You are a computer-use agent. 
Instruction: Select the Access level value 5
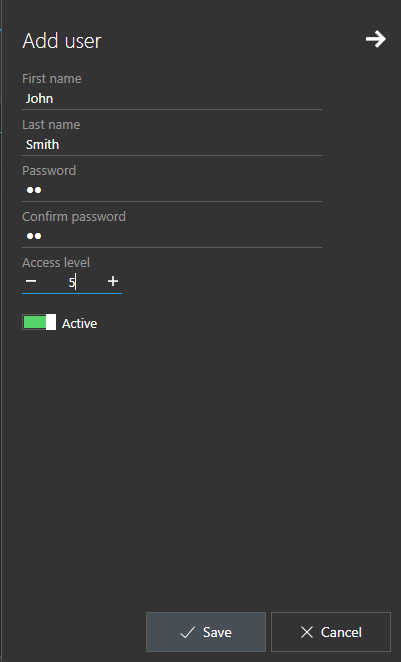coord(72,282)
